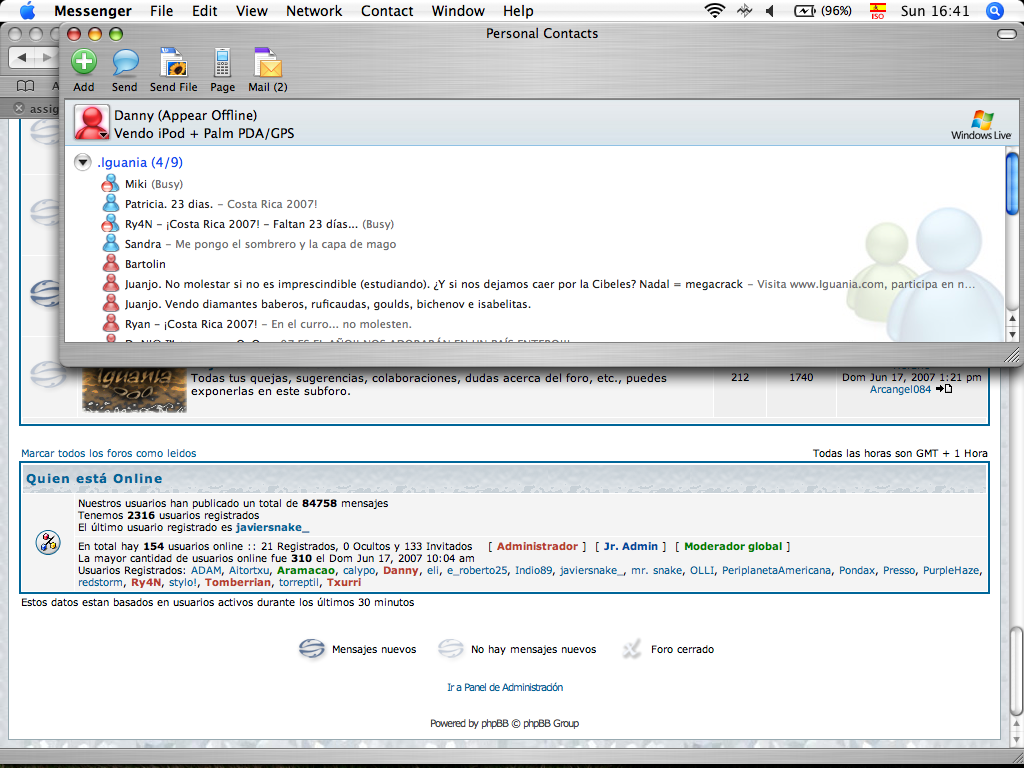Click the Spanish flag input source icon

[x=878, y=10]
